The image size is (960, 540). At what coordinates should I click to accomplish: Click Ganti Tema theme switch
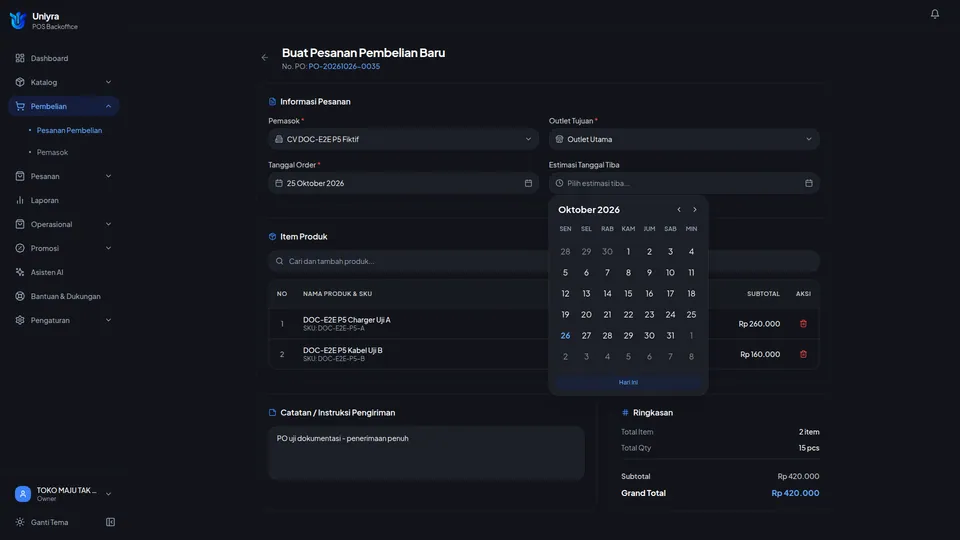pos(50,522)
